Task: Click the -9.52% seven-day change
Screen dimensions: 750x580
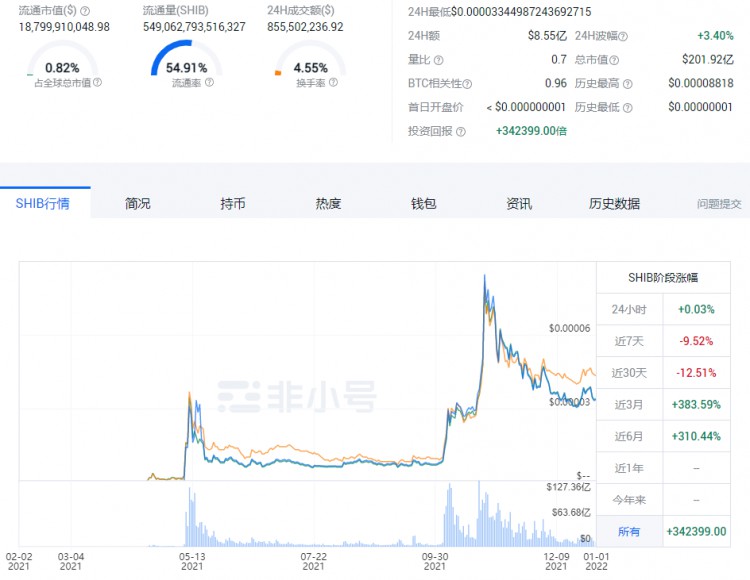Action: tap(696, 341)
